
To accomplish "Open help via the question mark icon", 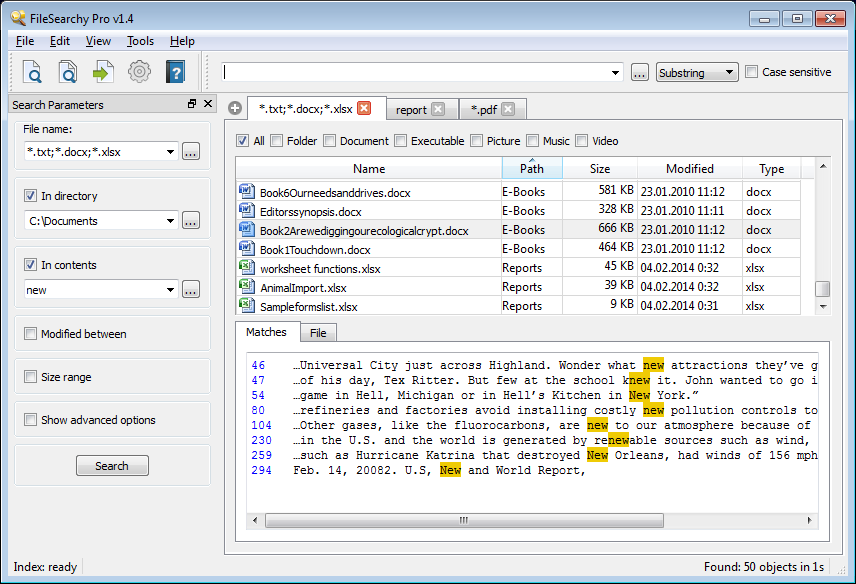I will (x=175, y=72).
